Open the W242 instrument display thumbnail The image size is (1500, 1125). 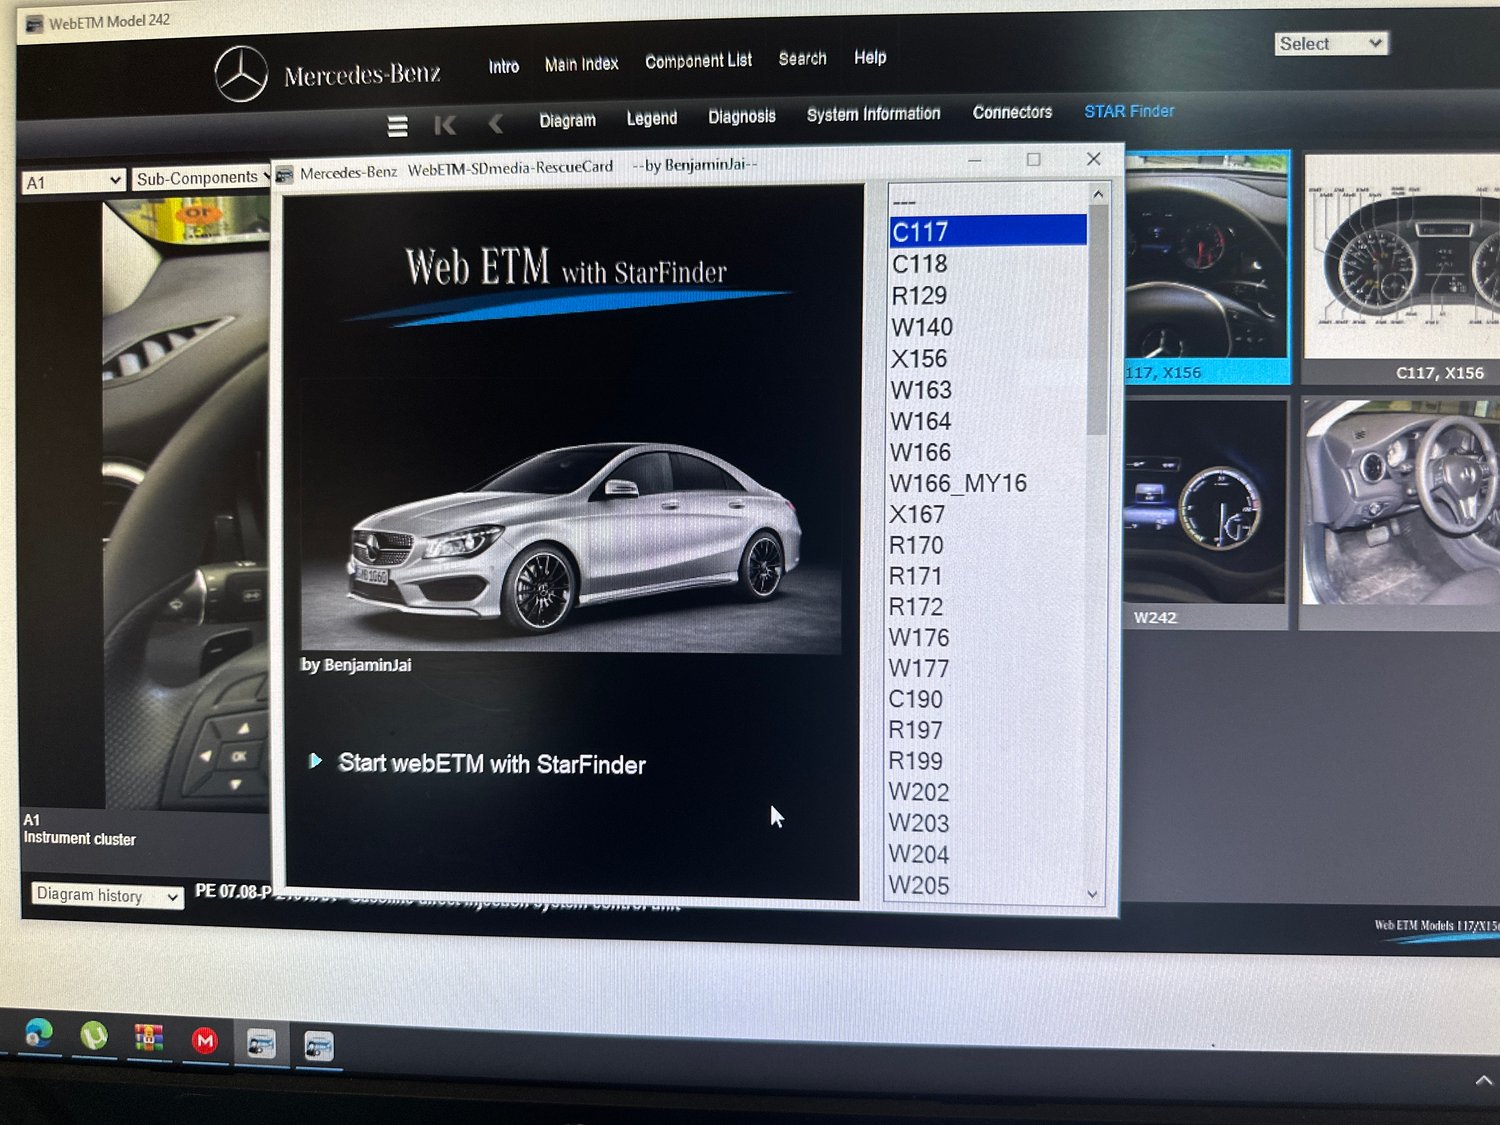pos(1205,513)
